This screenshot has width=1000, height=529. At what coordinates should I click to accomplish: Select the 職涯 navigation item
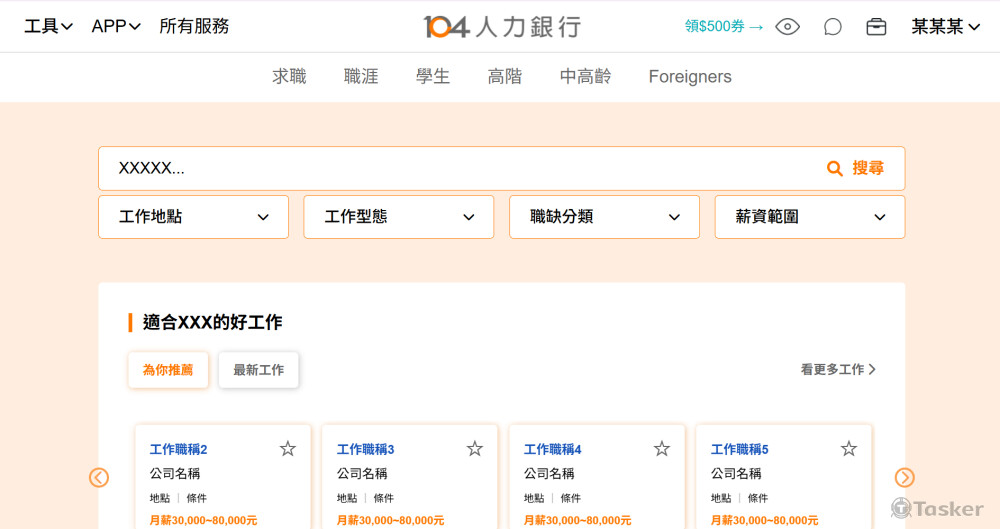click(x=361, y=77)
